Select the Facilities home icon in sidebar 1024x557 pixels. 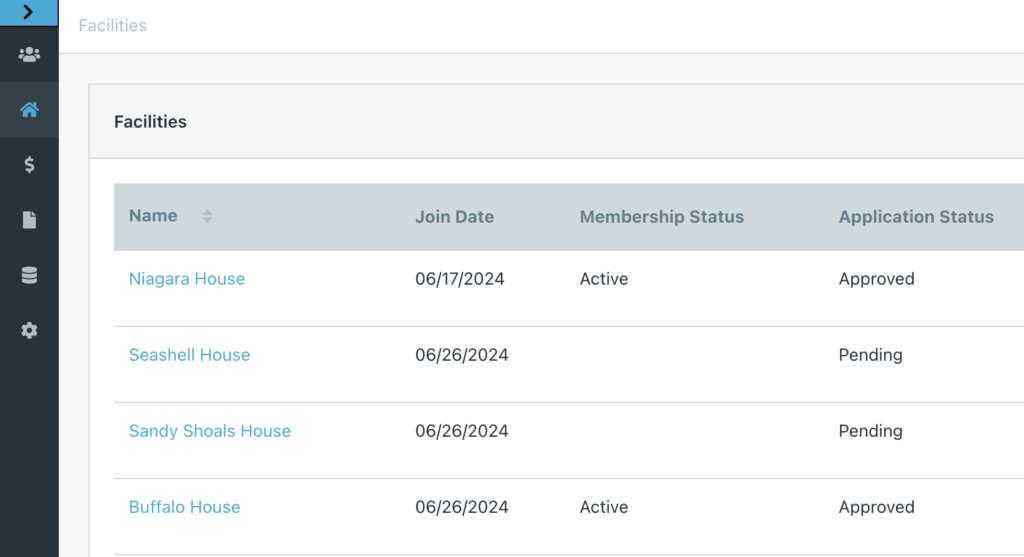(29, 110)
